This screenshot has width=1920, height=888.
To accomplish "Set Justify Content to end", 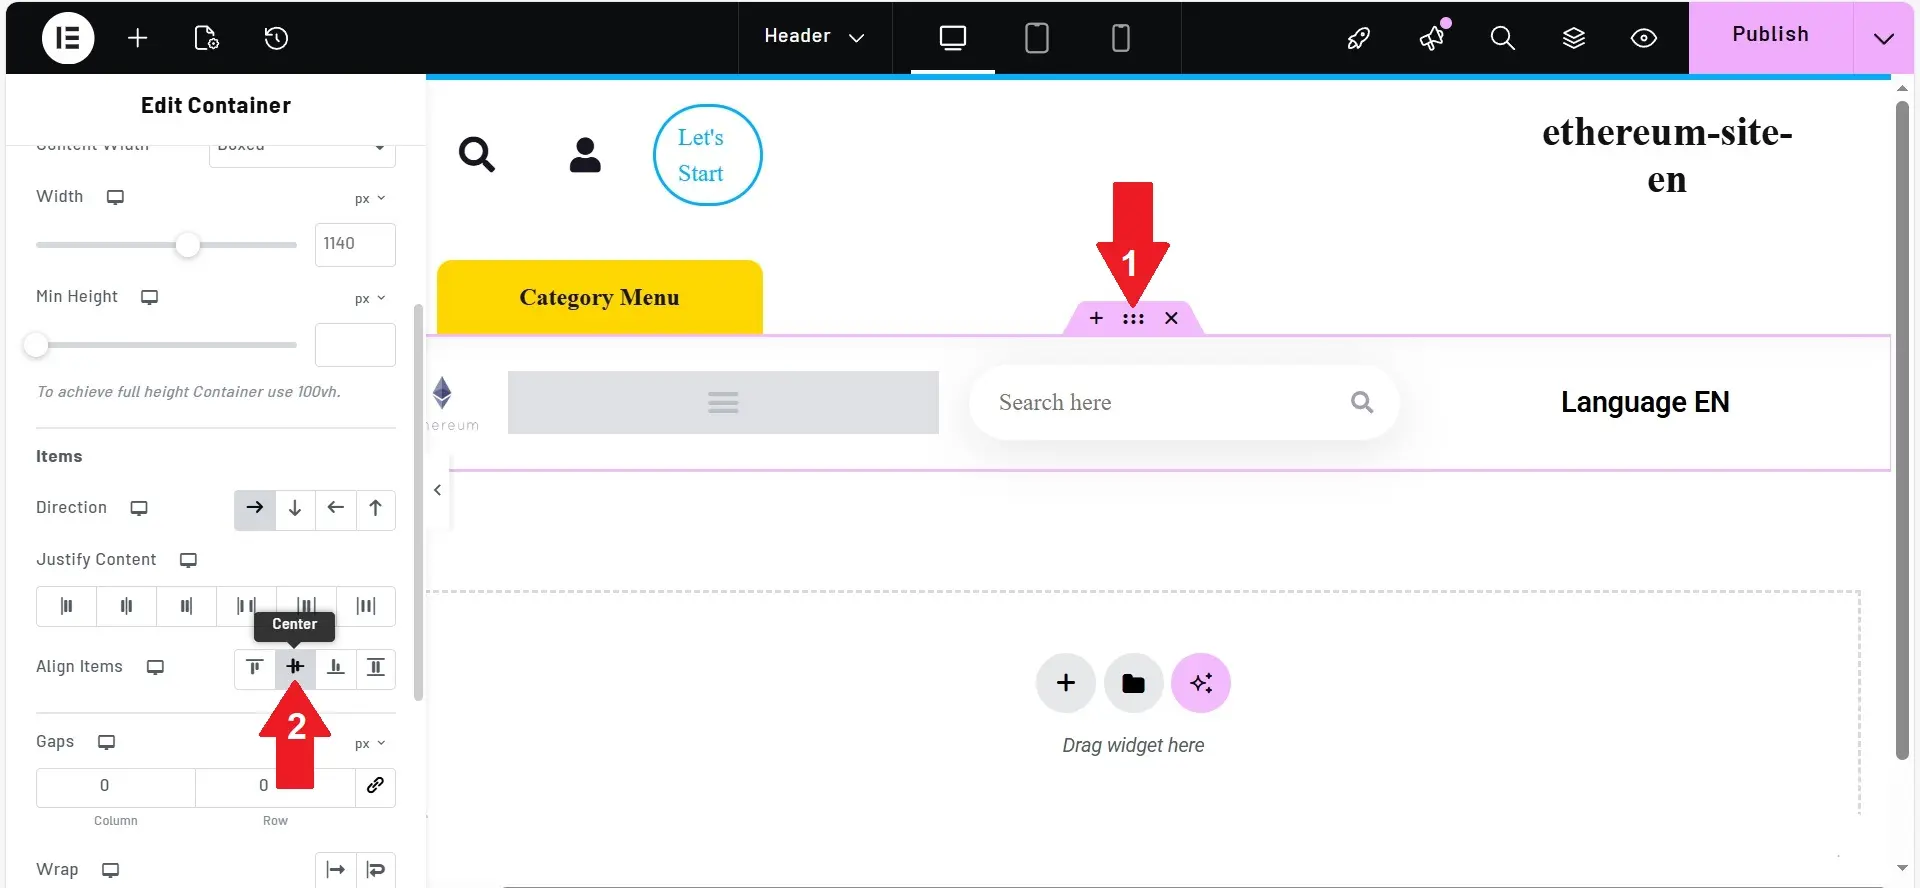I will [186, 606].
